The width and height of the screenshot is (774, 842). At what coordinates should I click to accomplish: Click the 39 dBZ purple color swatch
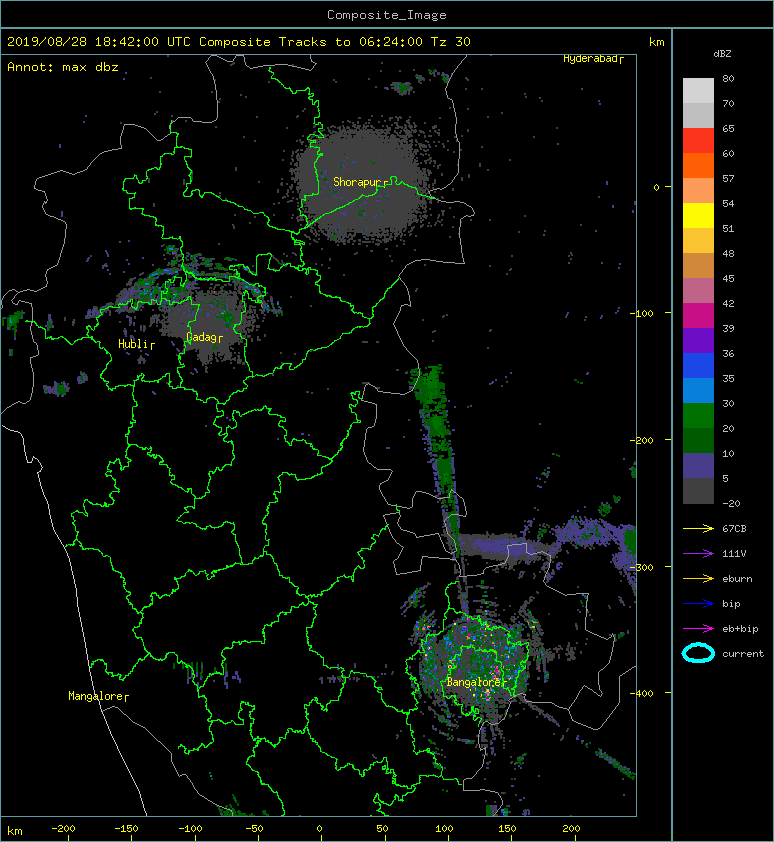coord(698,340)
